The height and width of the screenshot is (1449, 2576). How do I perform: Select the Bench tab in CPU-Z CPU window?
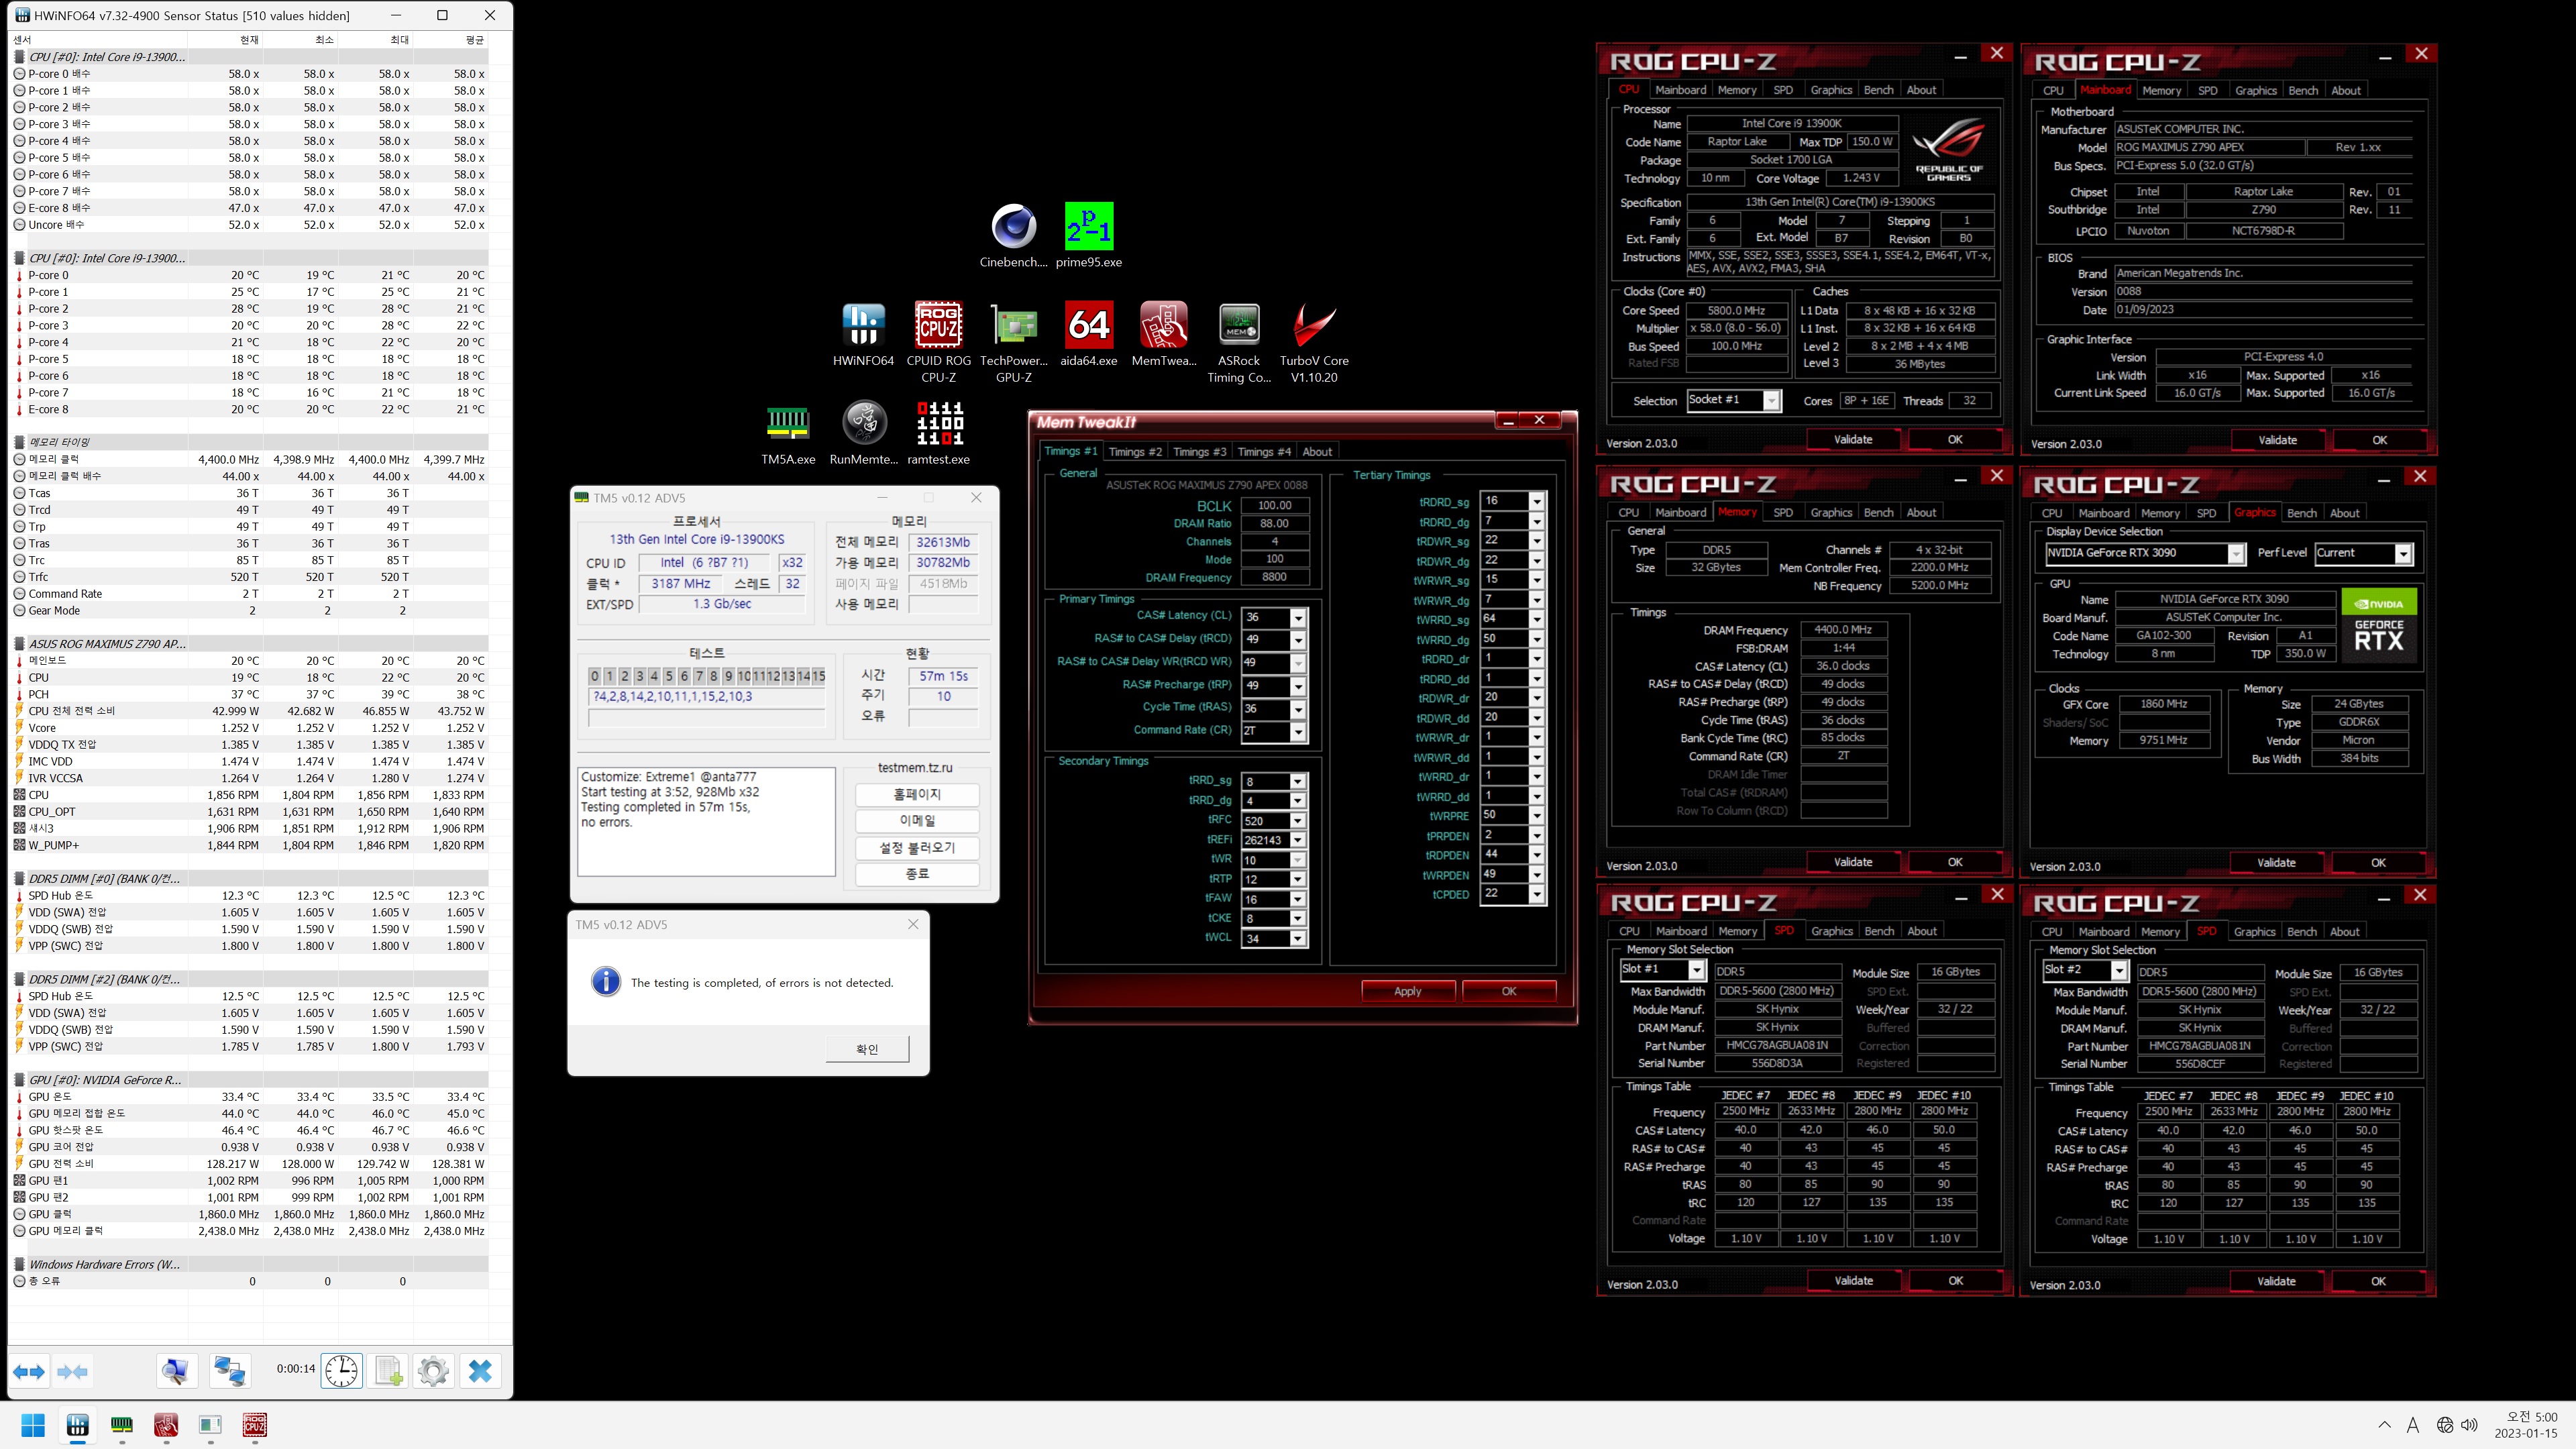click(x=1878, y=90)
